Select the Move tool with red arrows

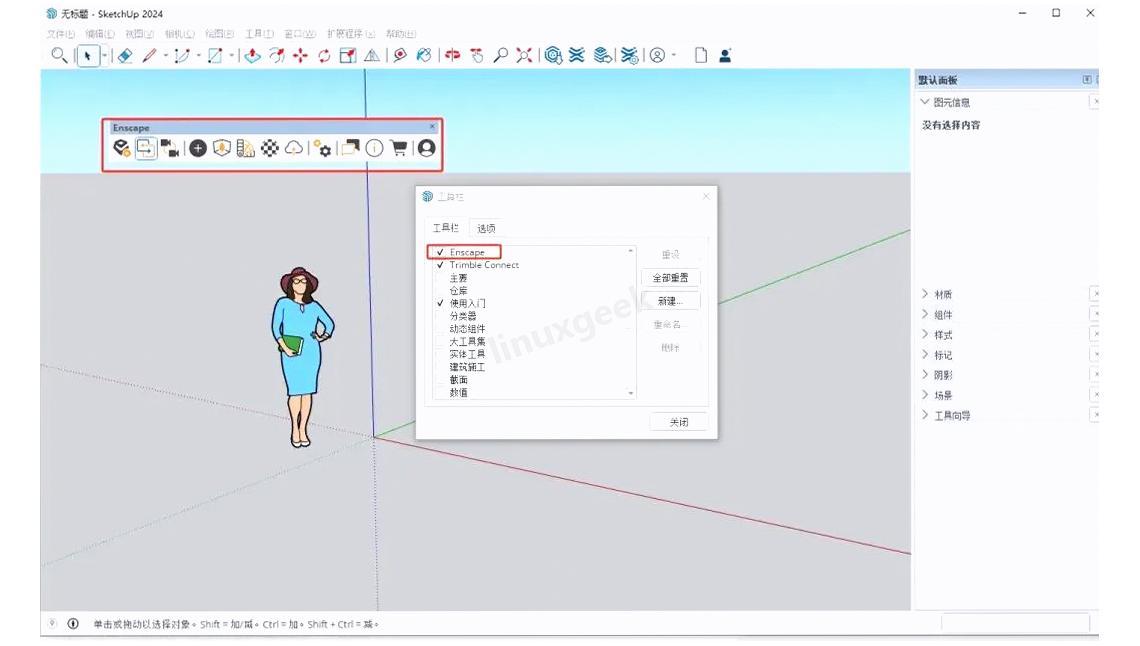click(x=300, y=56)
